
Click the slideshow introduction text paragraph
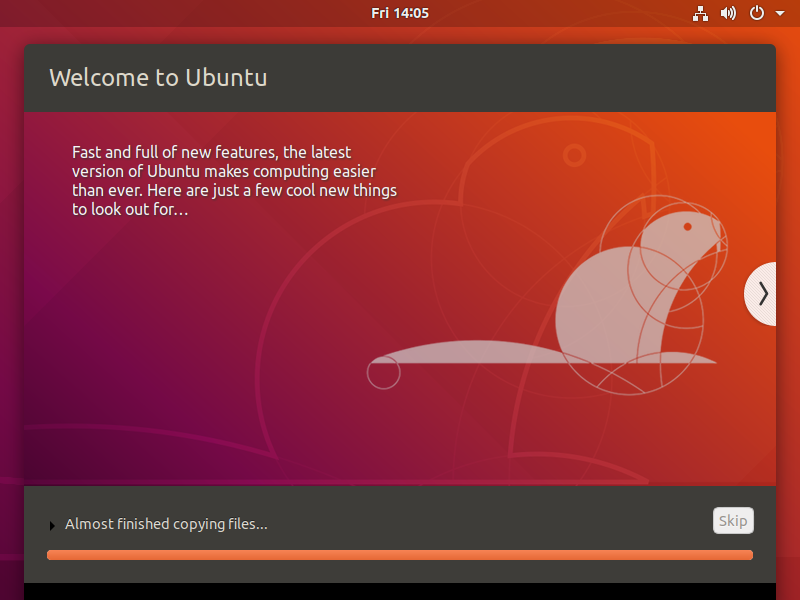tap(234, 181)
